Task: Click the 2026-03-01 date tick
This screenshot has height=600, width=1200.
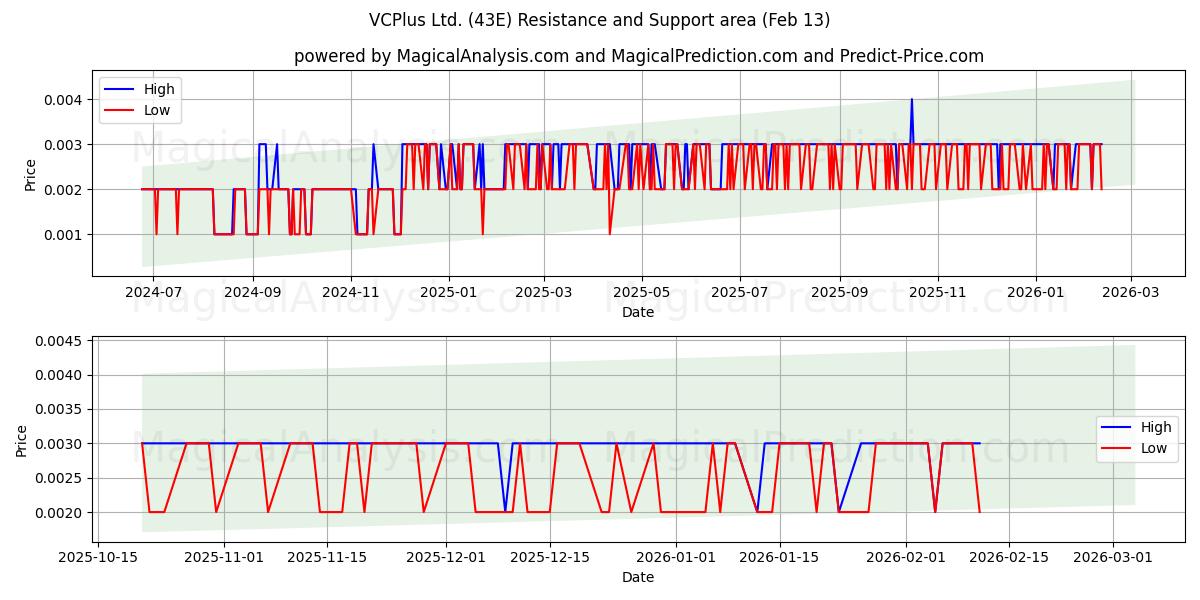Action: pyautogui.click(x=1113, y=558)
